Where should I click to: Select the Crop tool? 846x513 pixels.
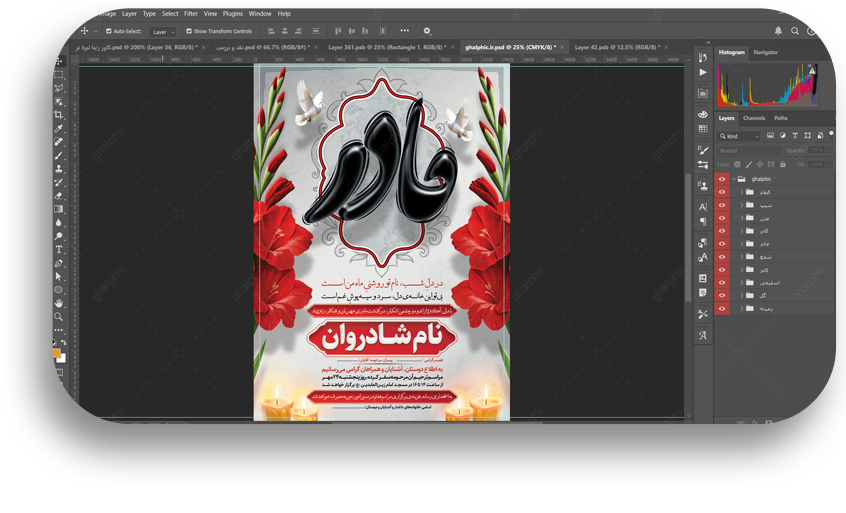coord(60,115)
